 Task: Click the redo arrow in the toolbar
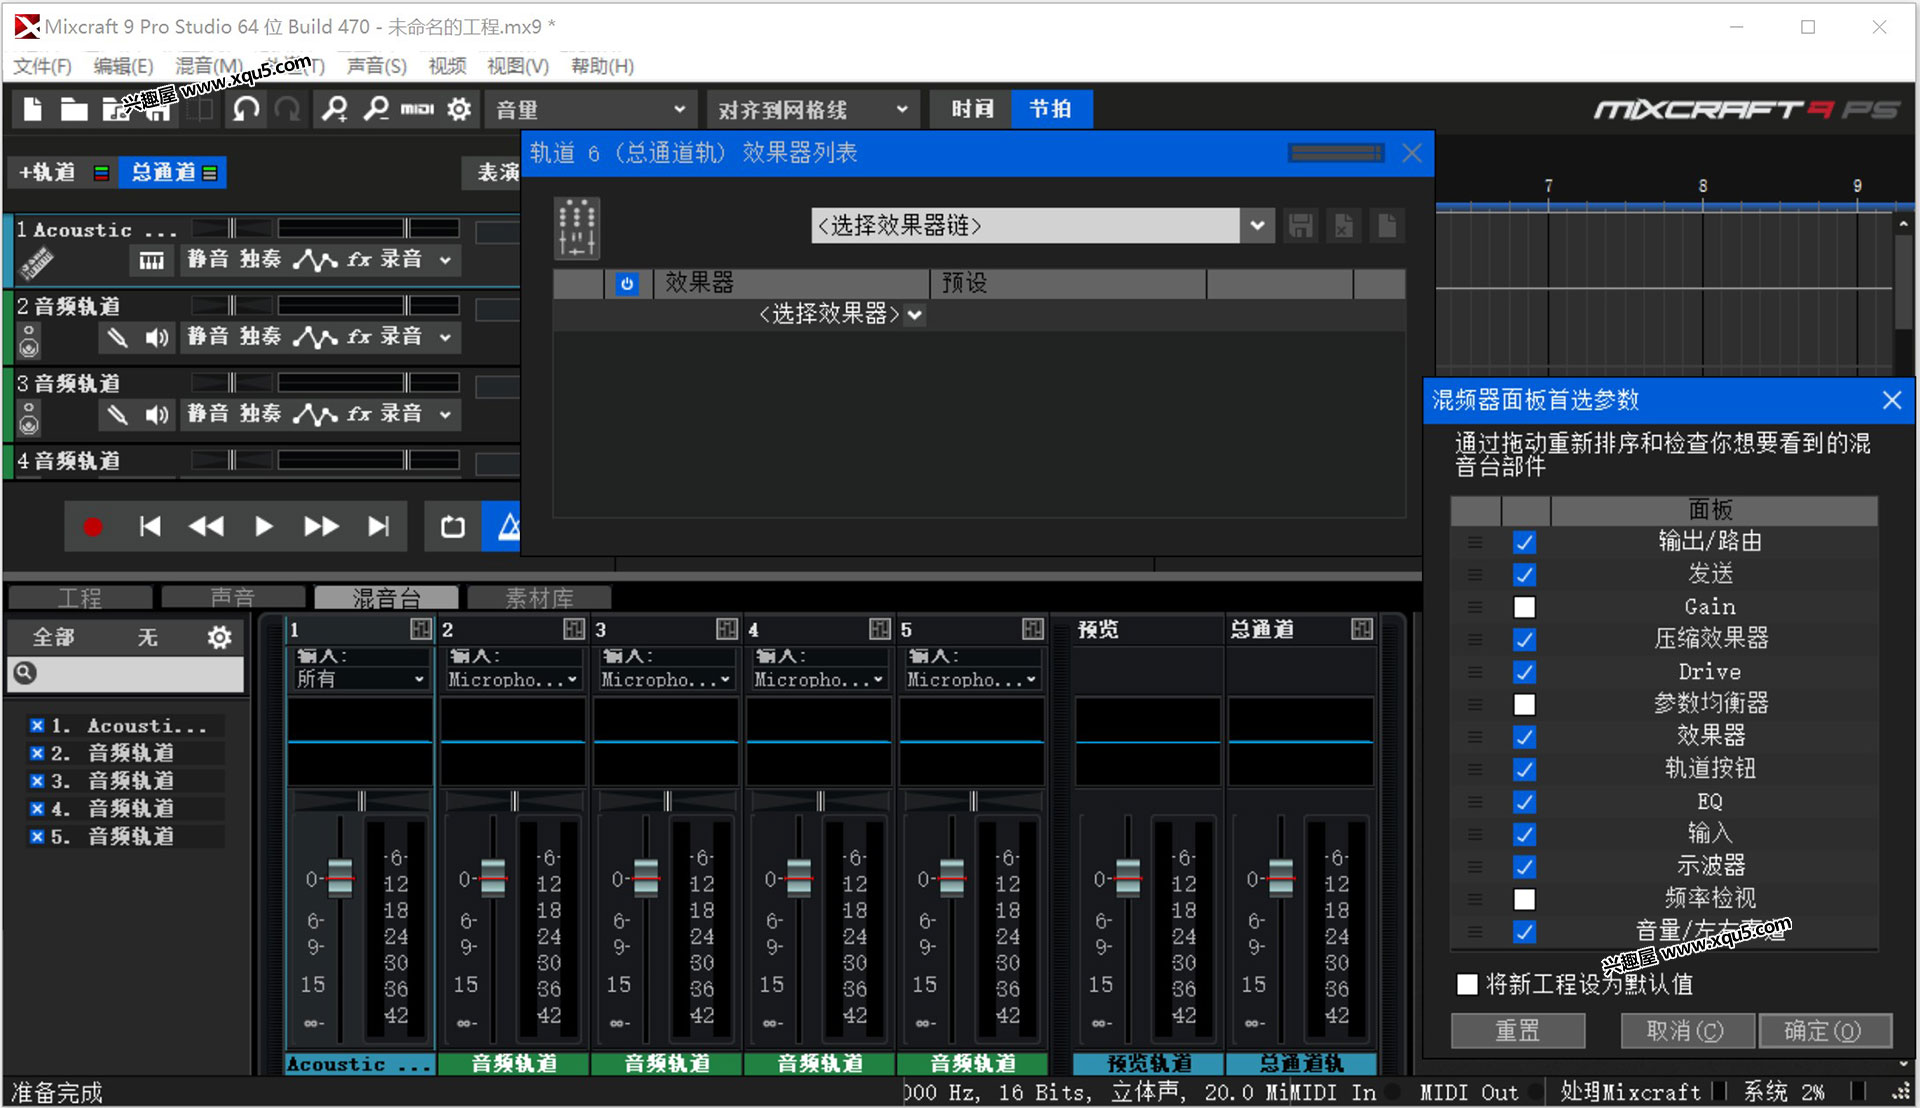tap(288, 109)
